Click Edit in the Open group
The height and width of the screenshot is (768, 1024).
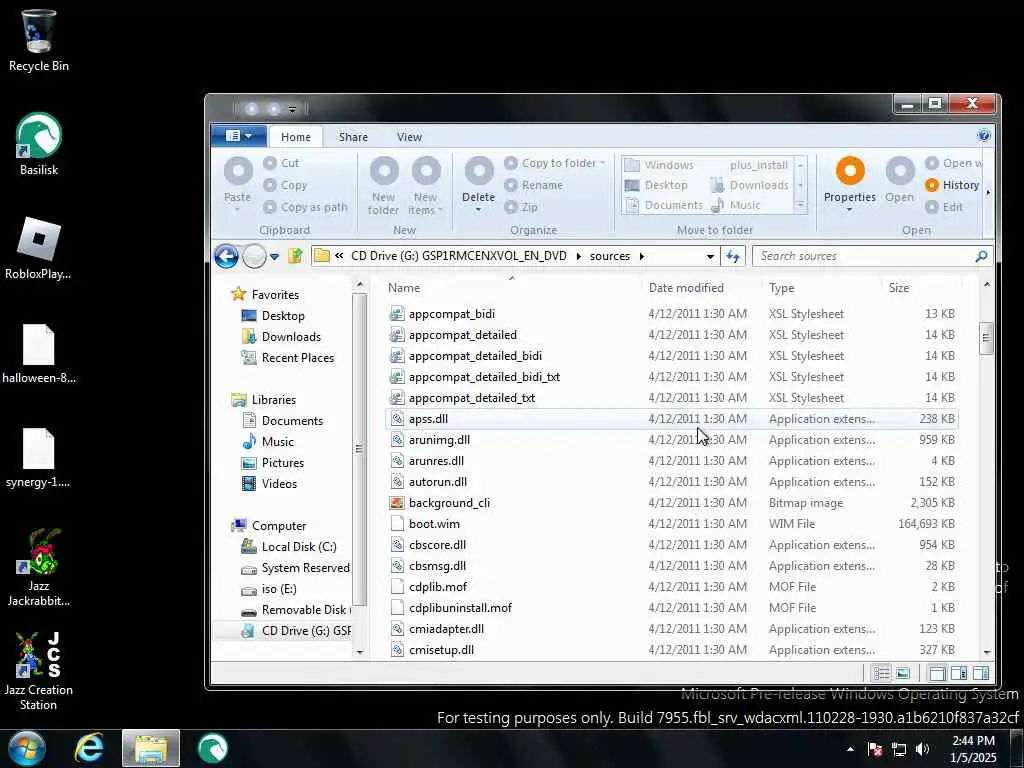(944, 207)
